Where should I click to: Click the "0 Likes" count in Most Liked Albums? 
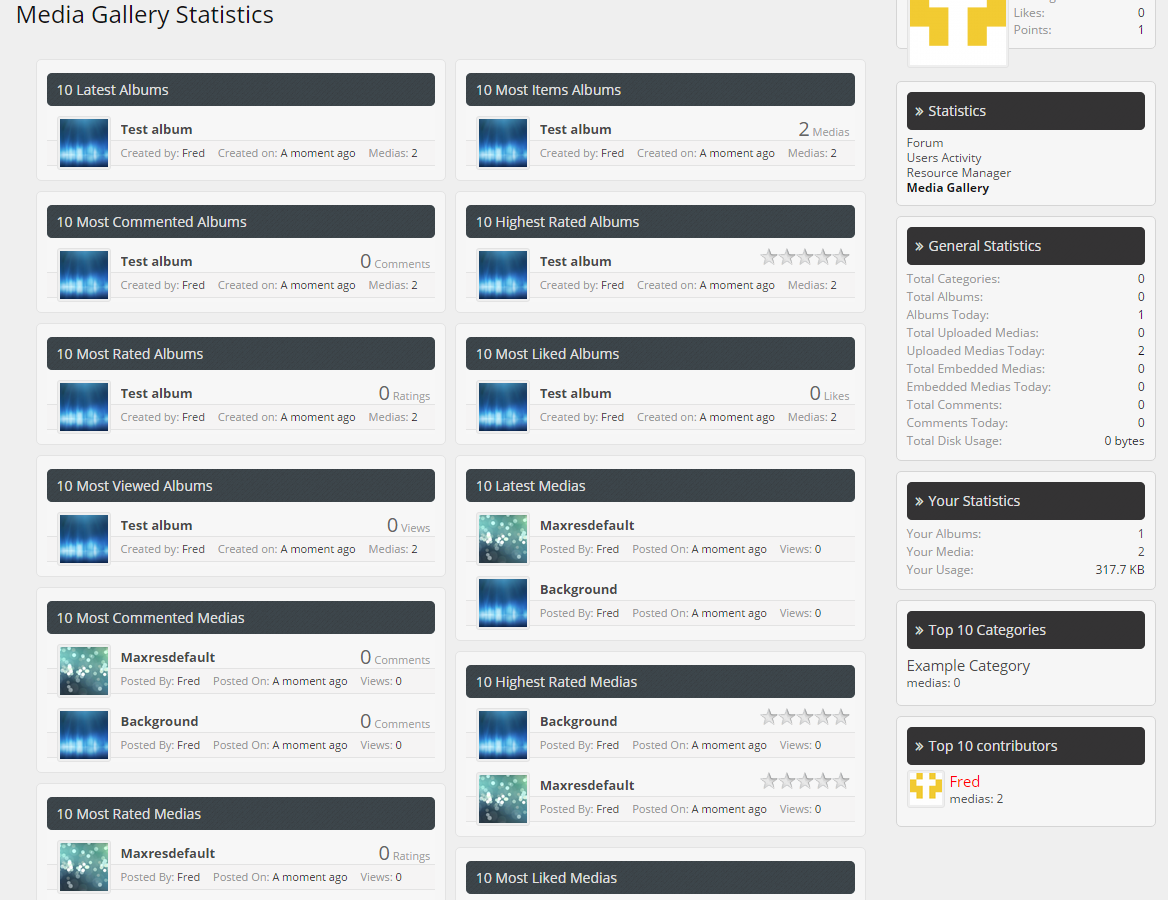pos(829,393)
